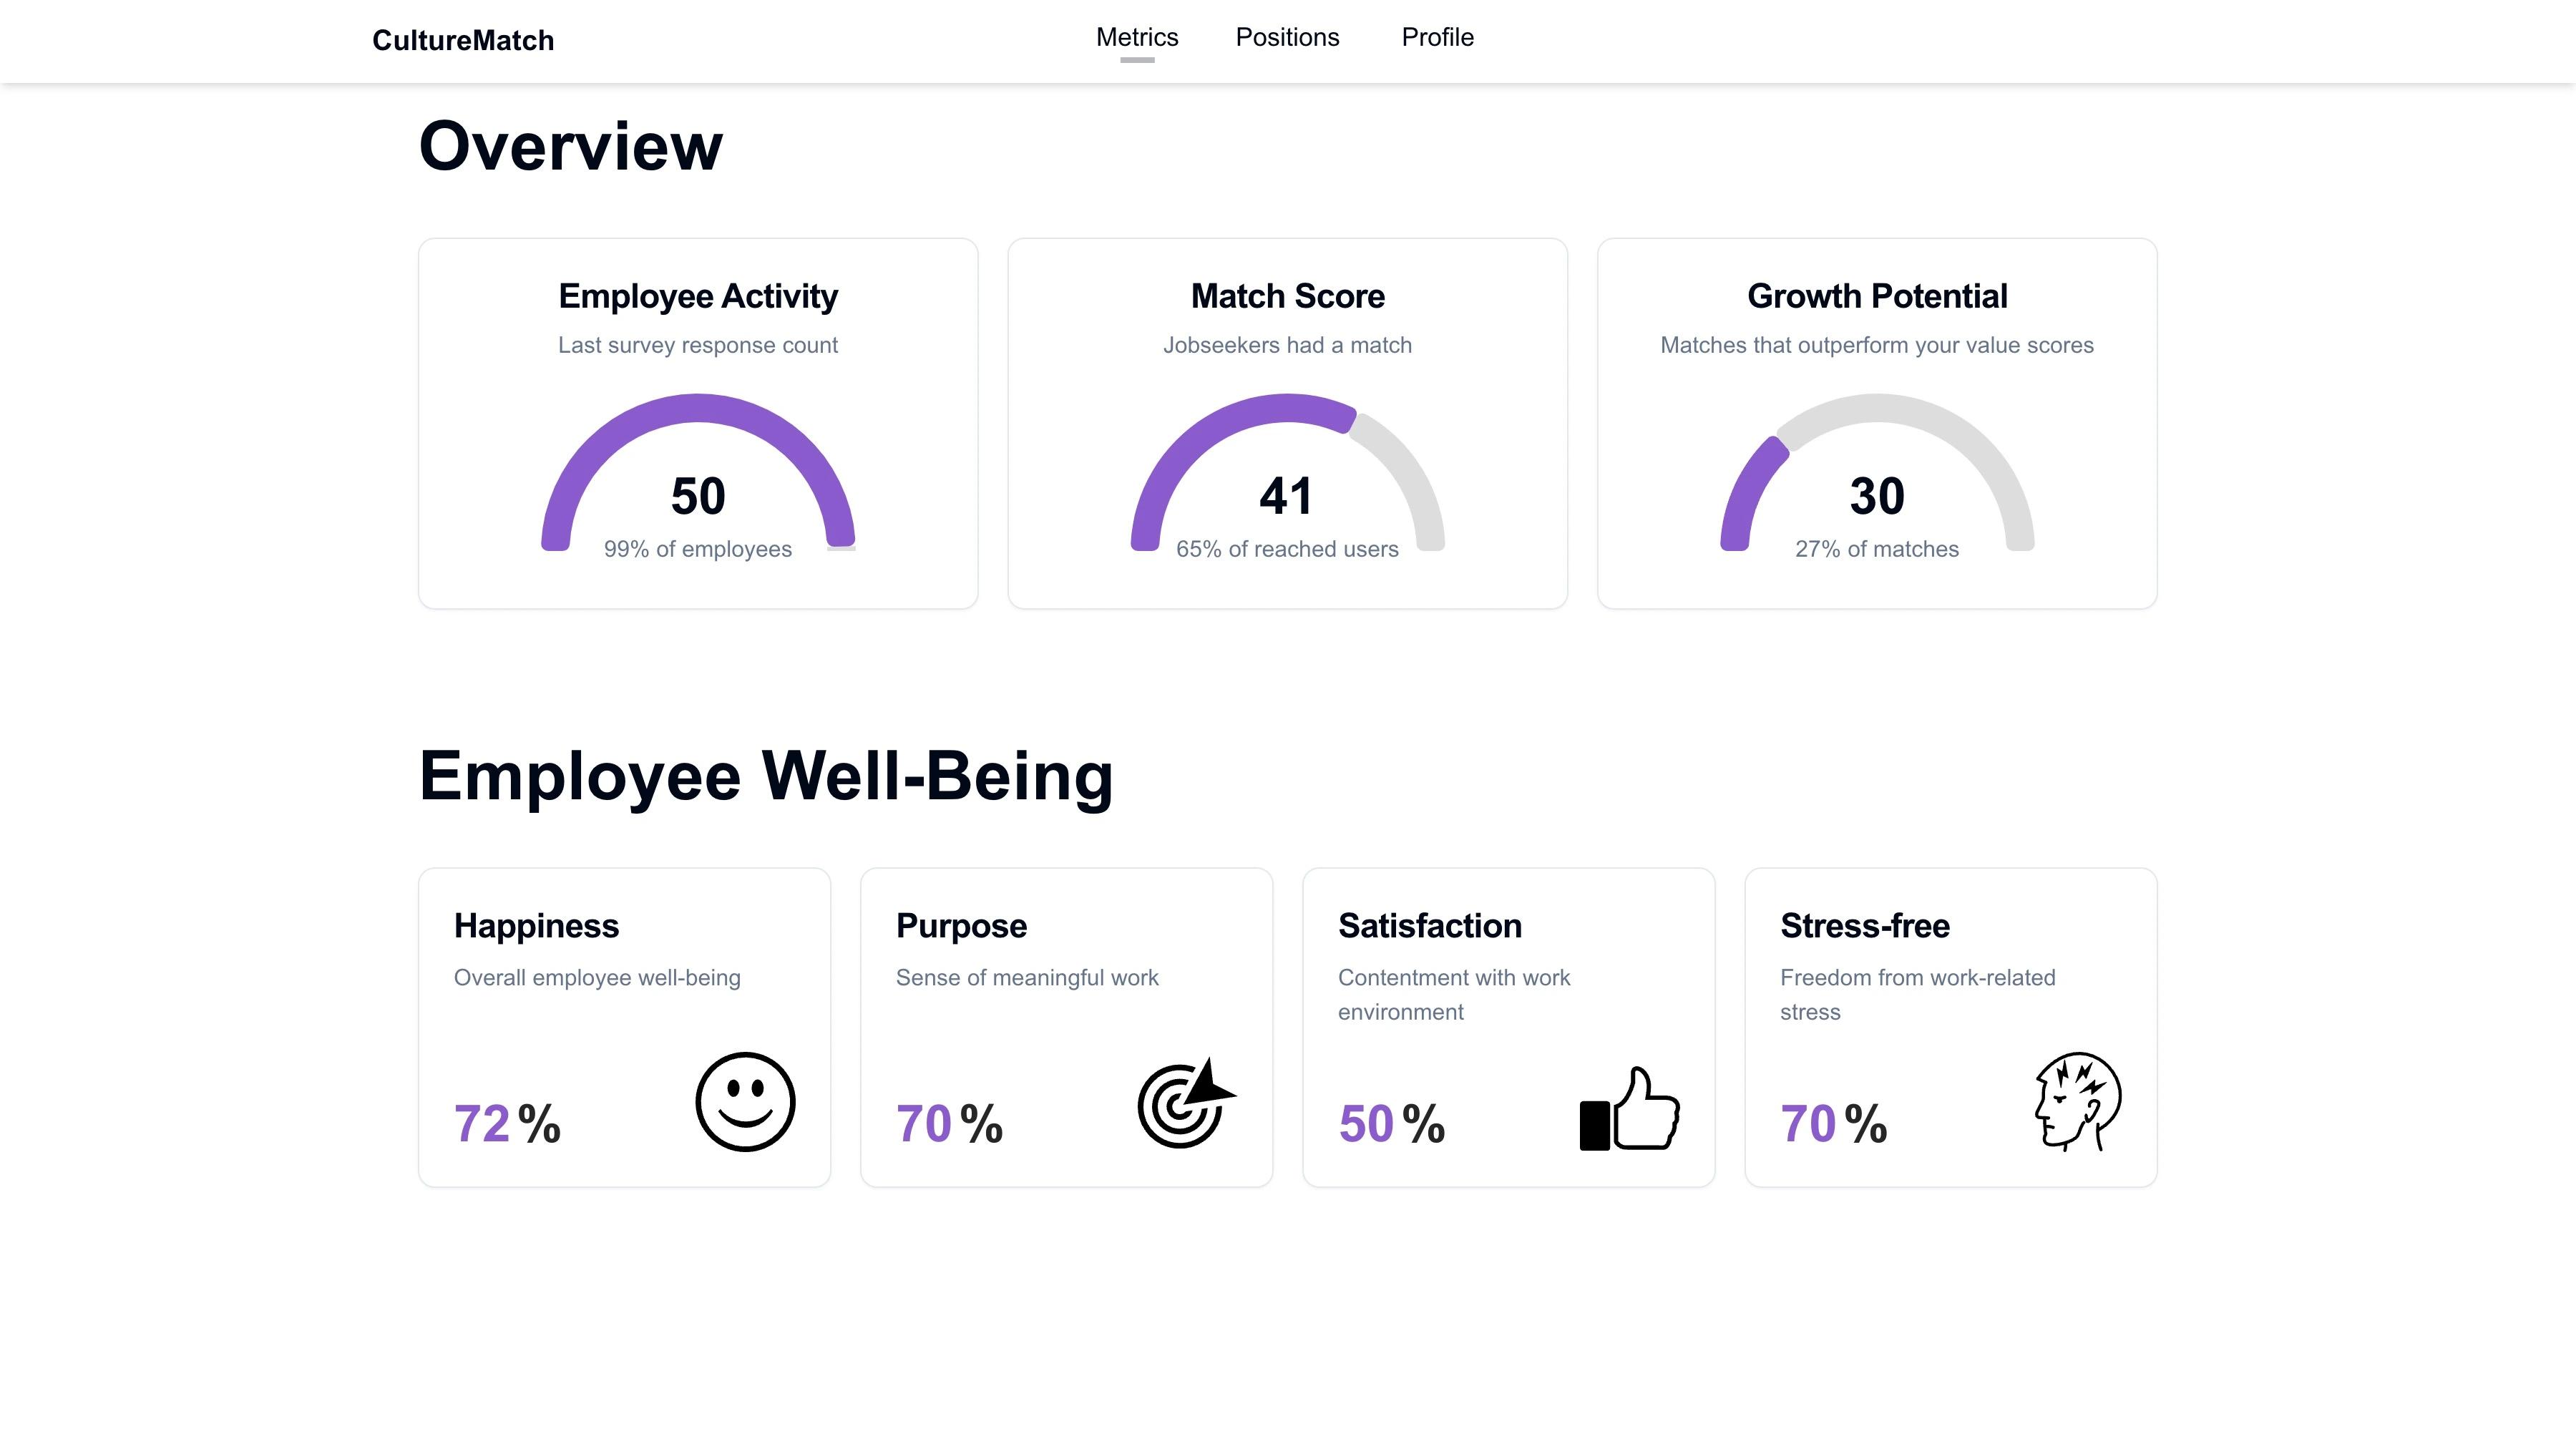This screenshot has width=2576, height=1434.
Task: Select the Growth Potential card title
Action: click(1876, 296)
